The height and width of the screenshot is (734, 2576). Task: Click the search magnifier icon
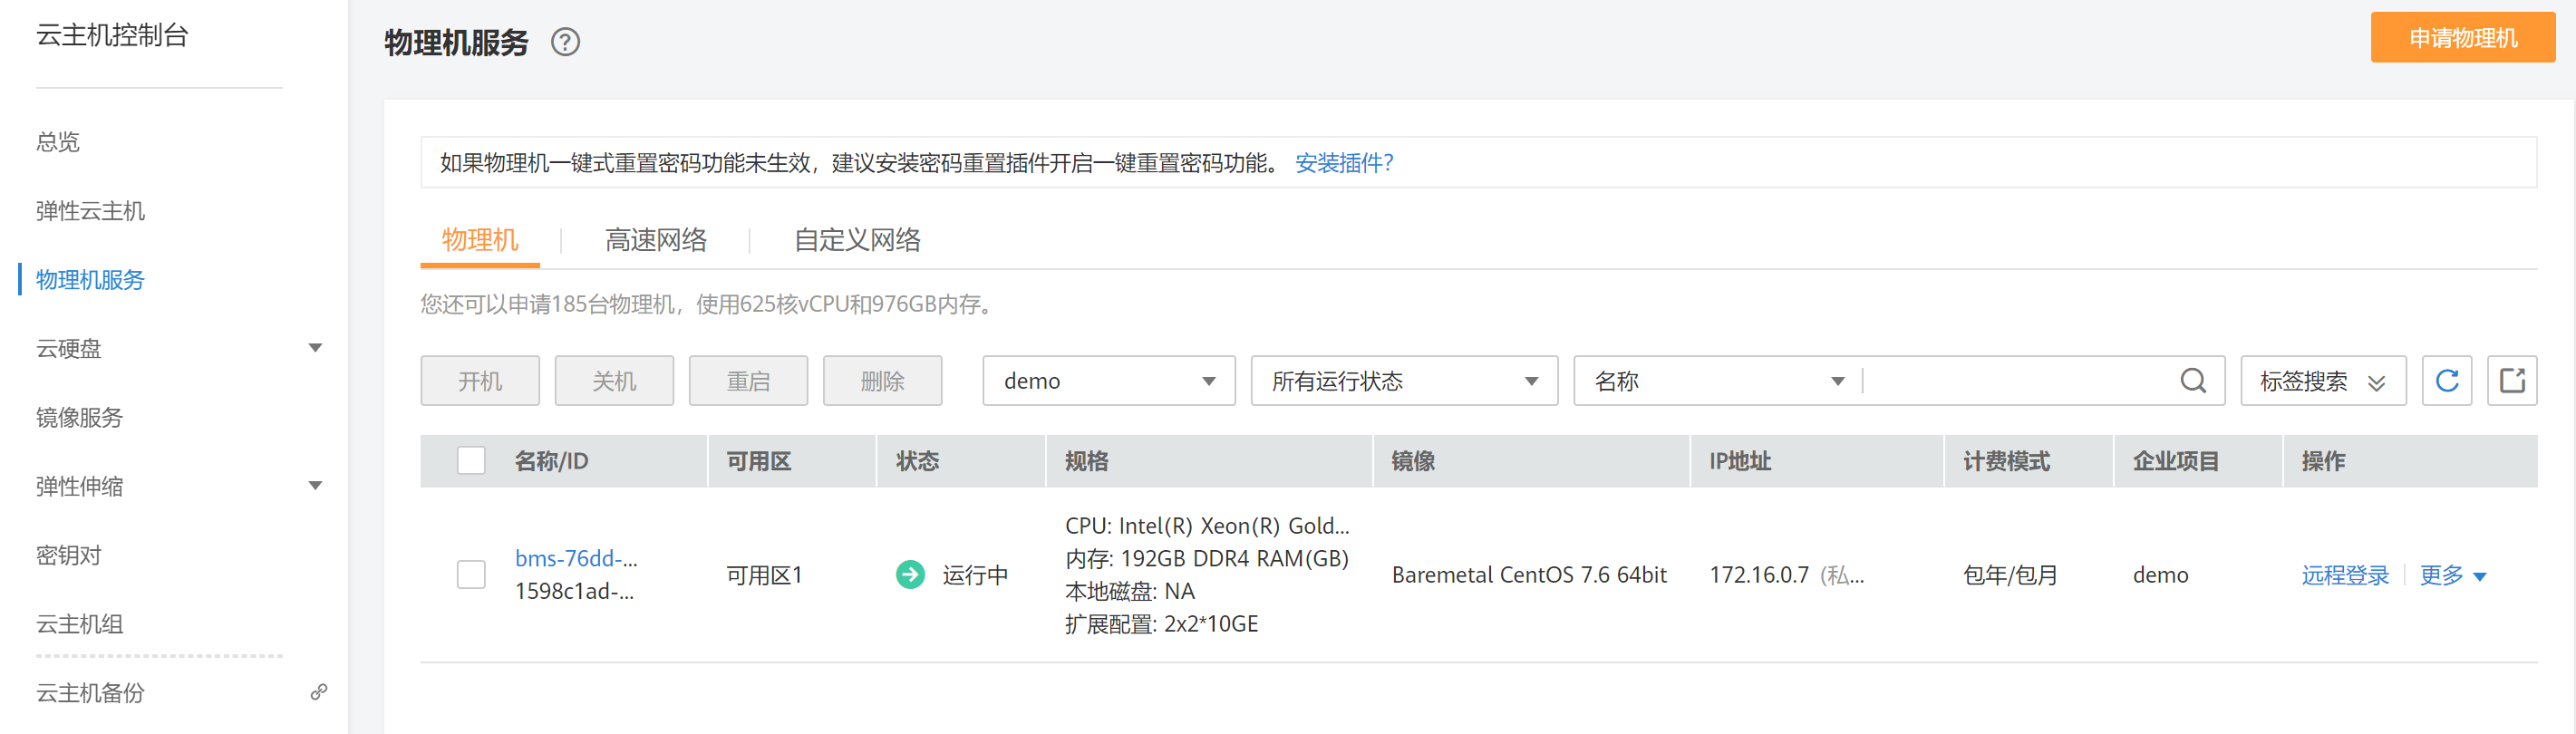pyautogui.click(x=2192, y=381)
